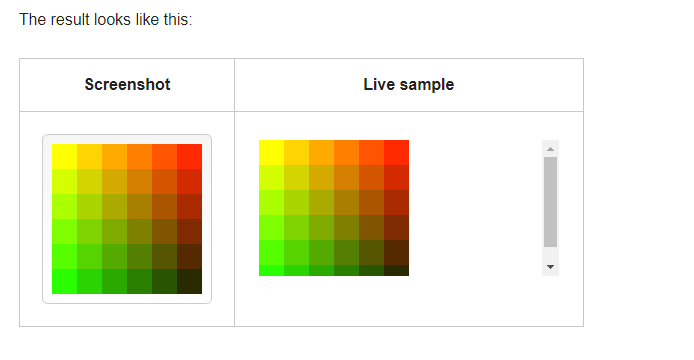Click the screenshot image frame border
Viewport: 694px width, 360px height.
pos(127,137)
